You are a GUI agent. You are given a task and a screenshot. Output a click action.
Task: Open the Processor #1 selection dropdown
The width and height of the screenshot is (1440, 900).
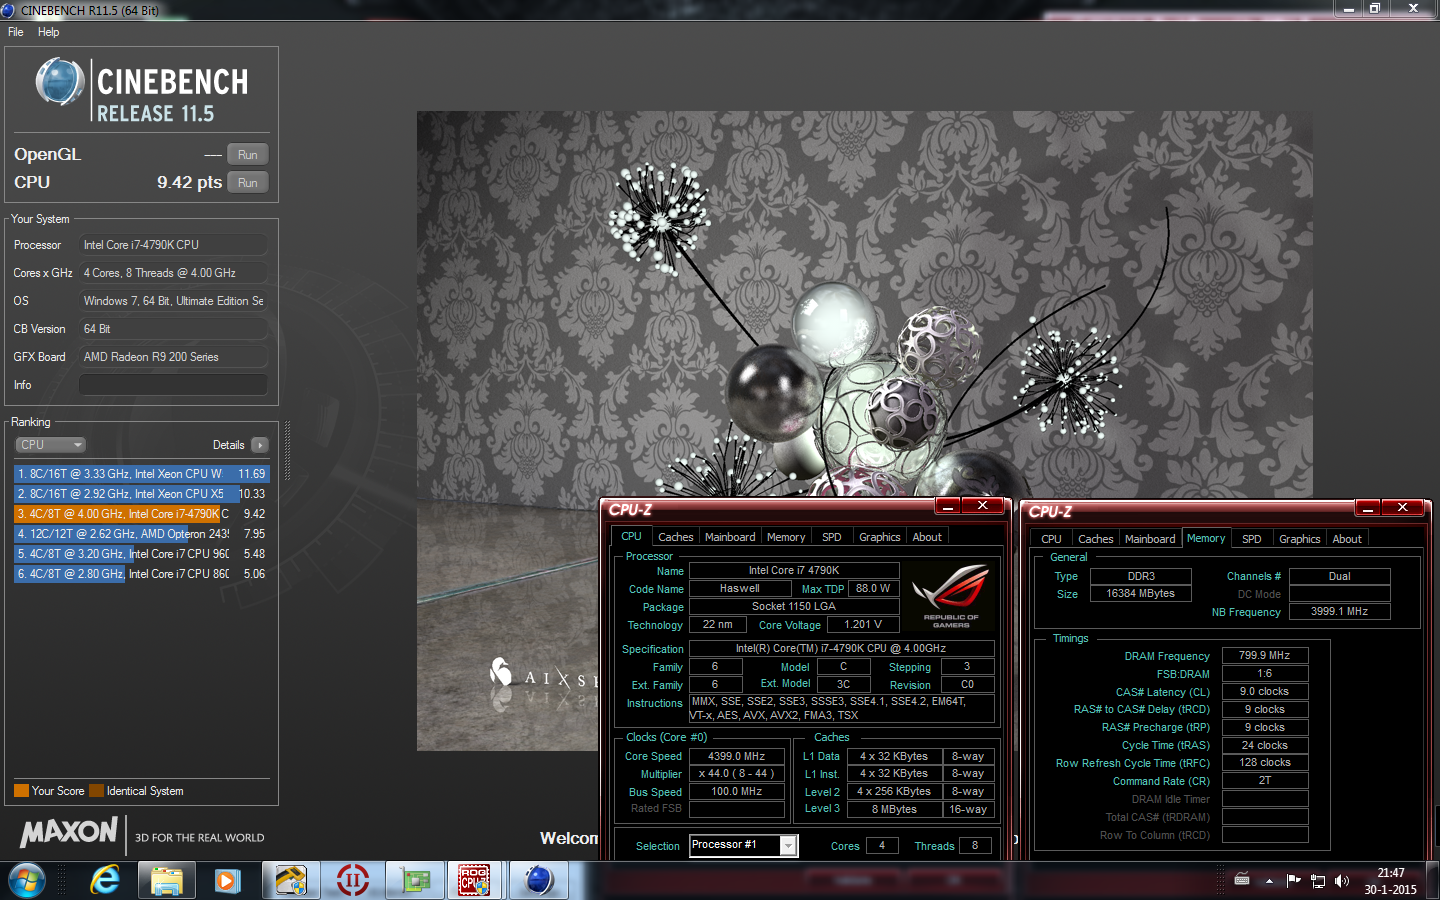pos(743,846)
